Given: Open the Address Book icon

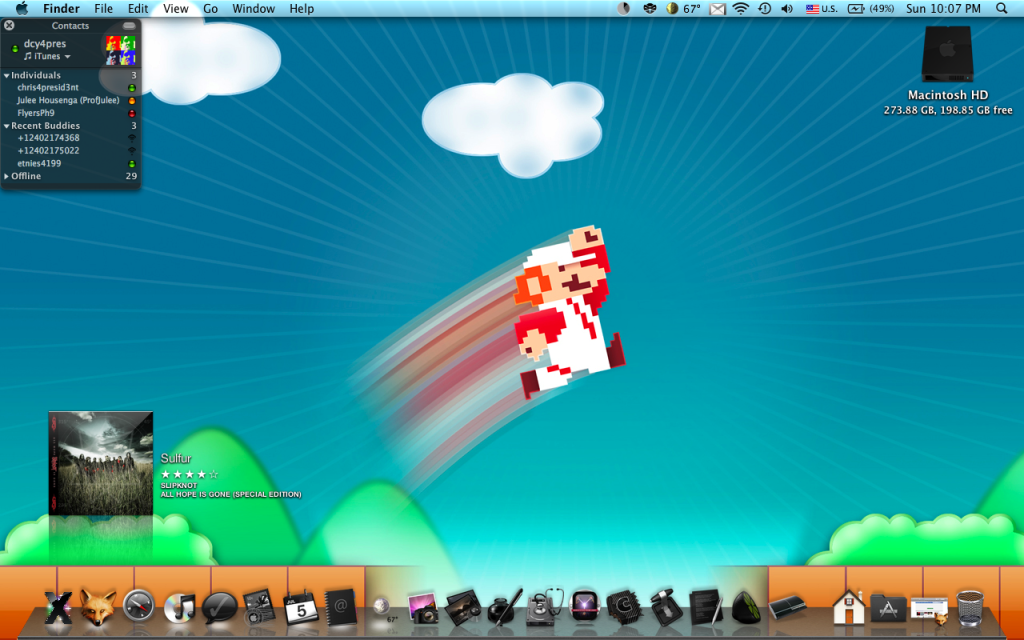Looking at the screenshot, I should pos(340,607).
